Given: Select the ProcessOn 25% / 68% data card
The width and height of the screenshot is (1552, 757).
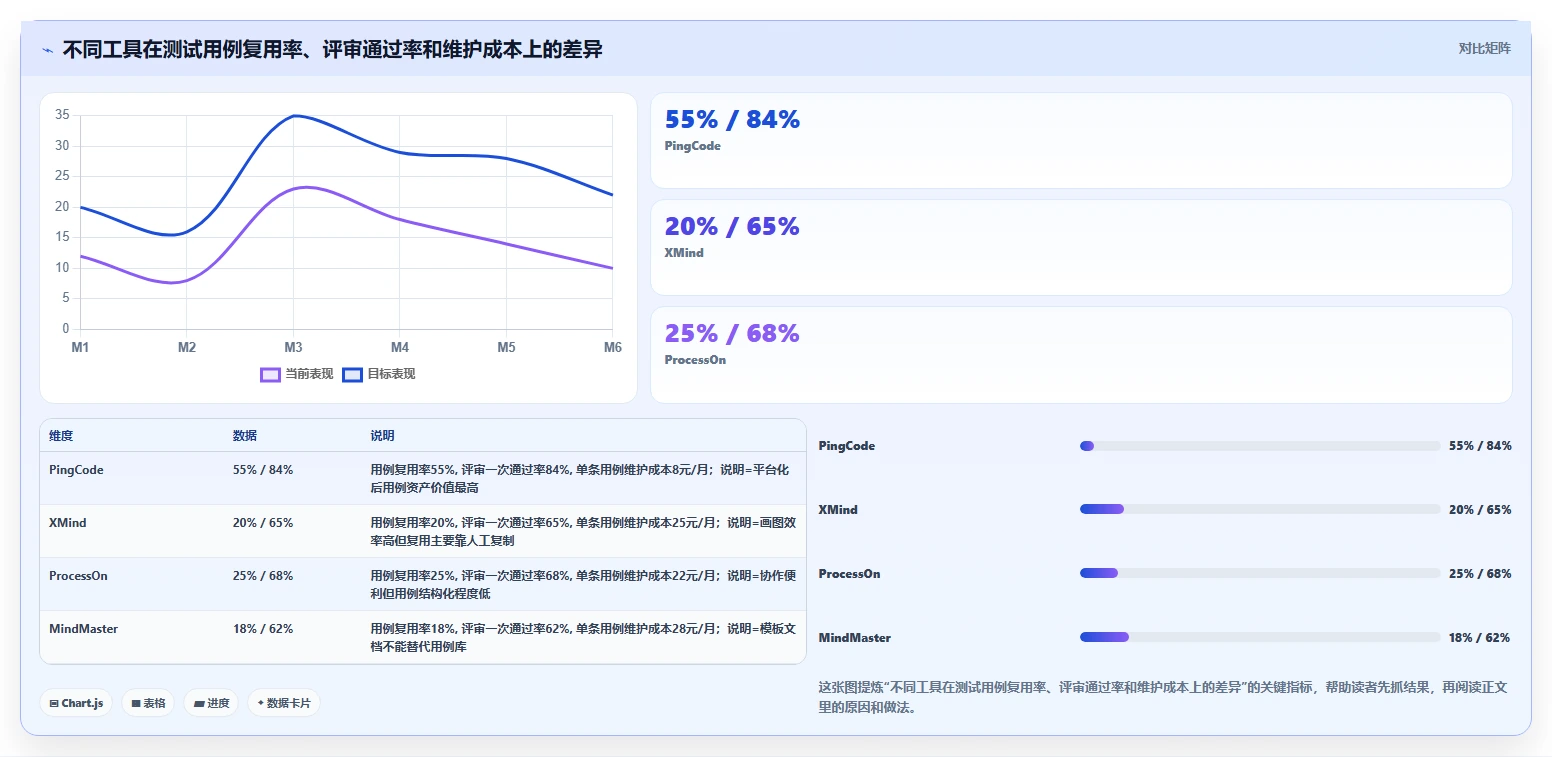Looking at the screenshot, I should point(1081,355).
